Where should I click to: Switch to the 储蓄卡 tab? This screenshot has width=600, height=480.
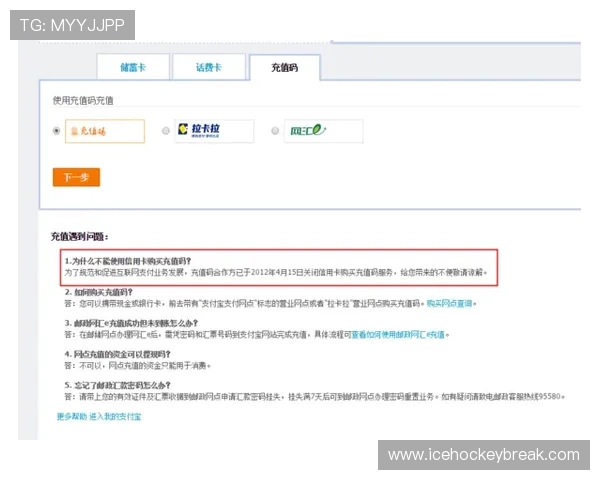pos(133,67)
